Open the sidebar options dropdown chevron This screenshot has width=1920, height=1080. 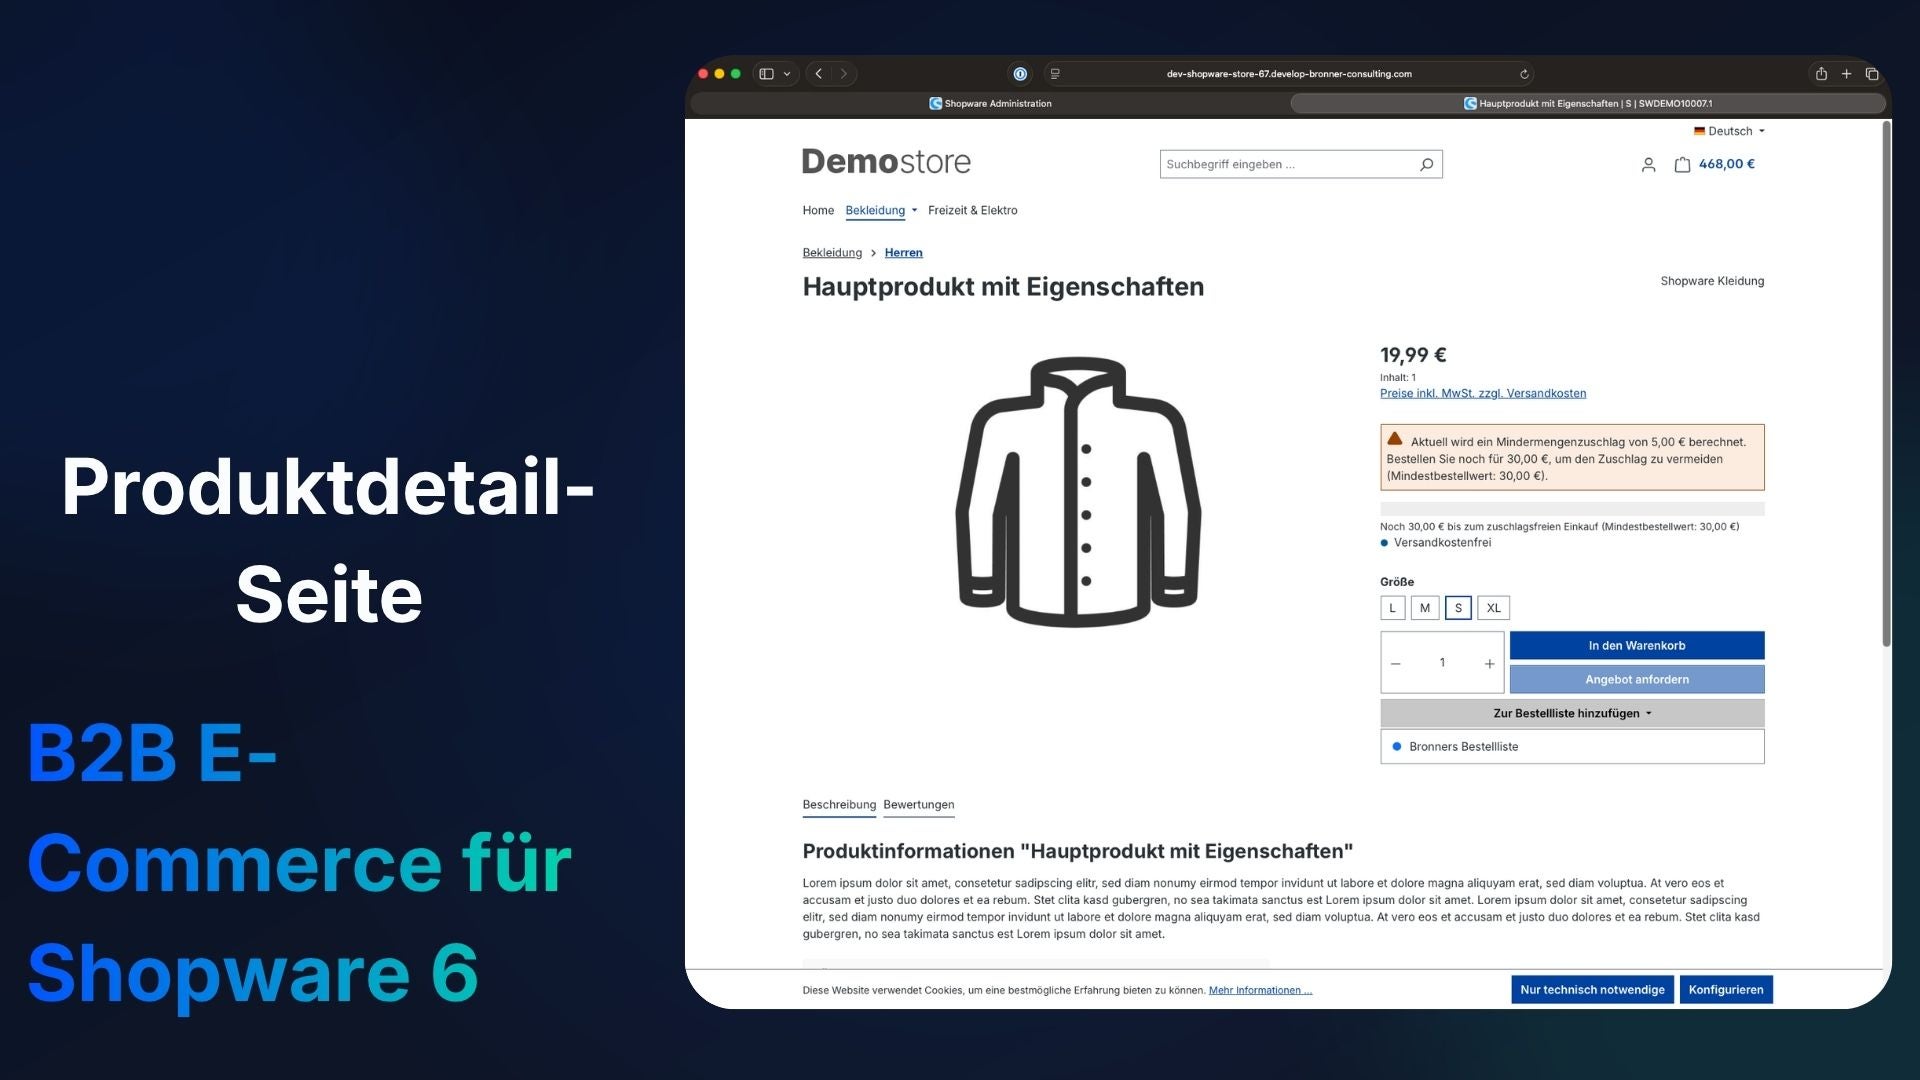click(787, 74)
